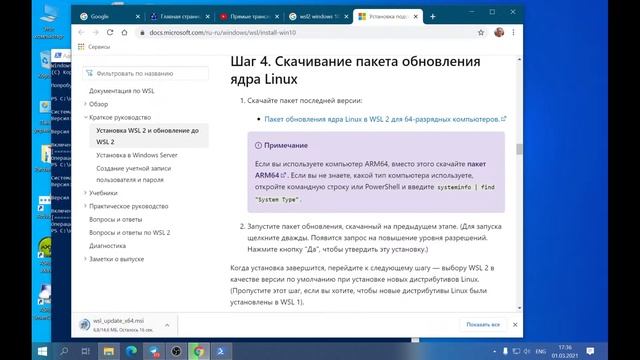Switch to the wsl2 windows search tab
Image resolution: width=640 pixels, height=360 pixels.
pyautogui.click(x=316, y=17)
